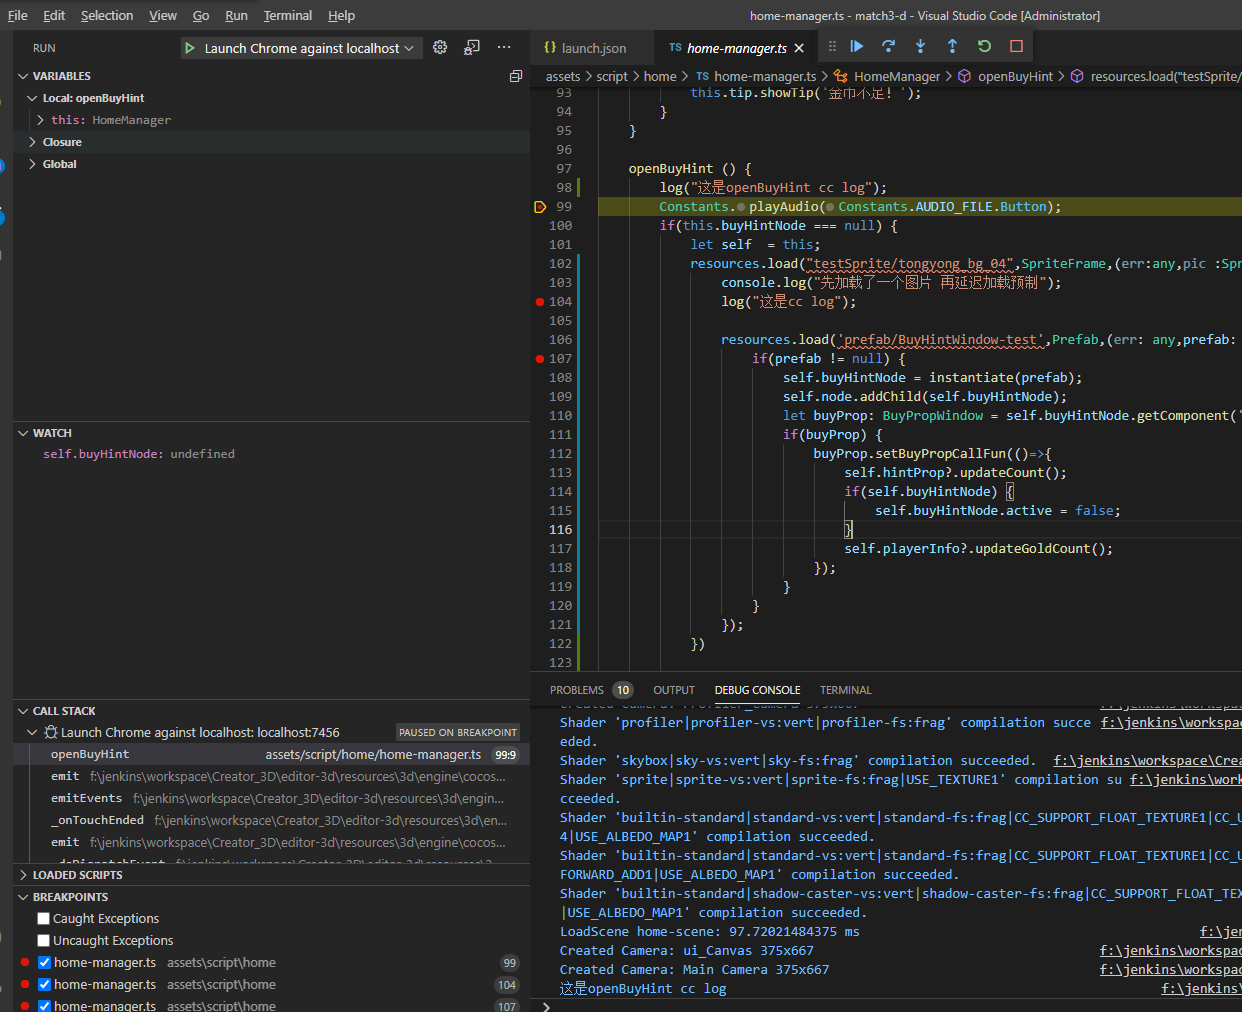Stop the debugging session
This screenshot has width=1242, height=1012.
[x=1016, y=46]
